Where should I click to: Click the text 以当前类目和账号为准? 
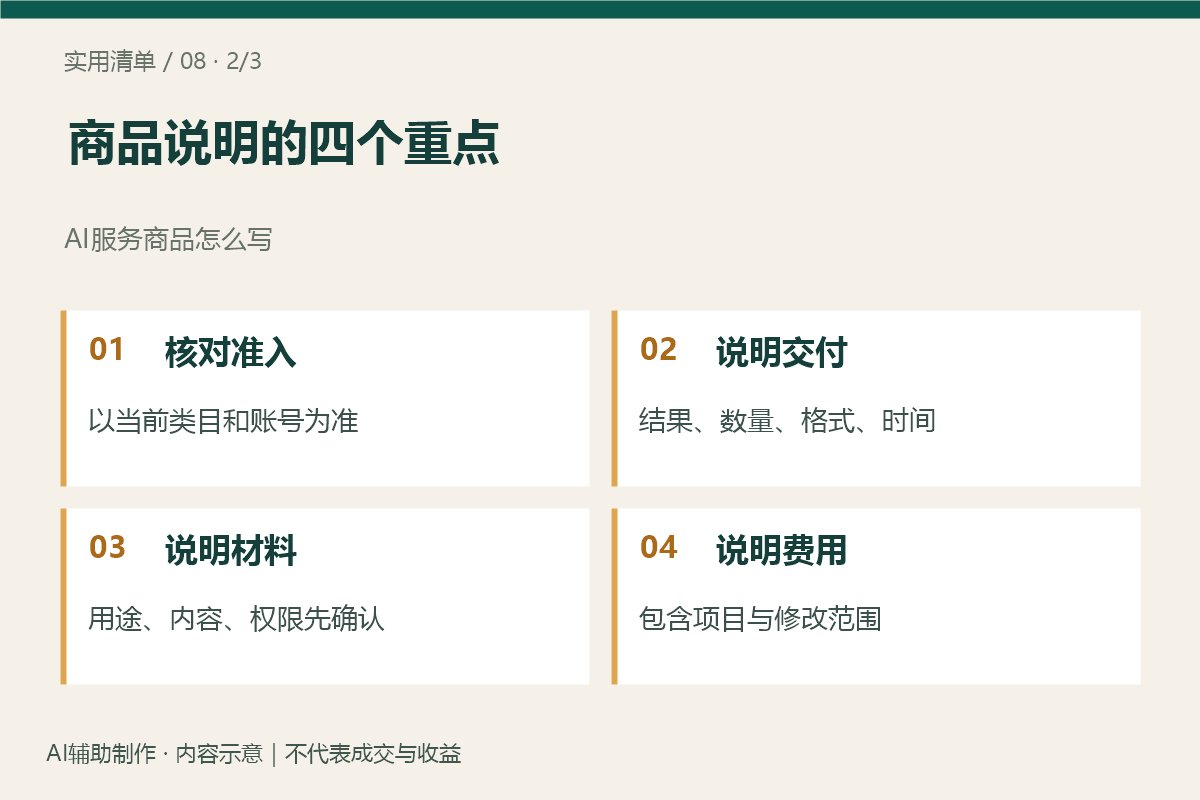click(x=223, y=420)
